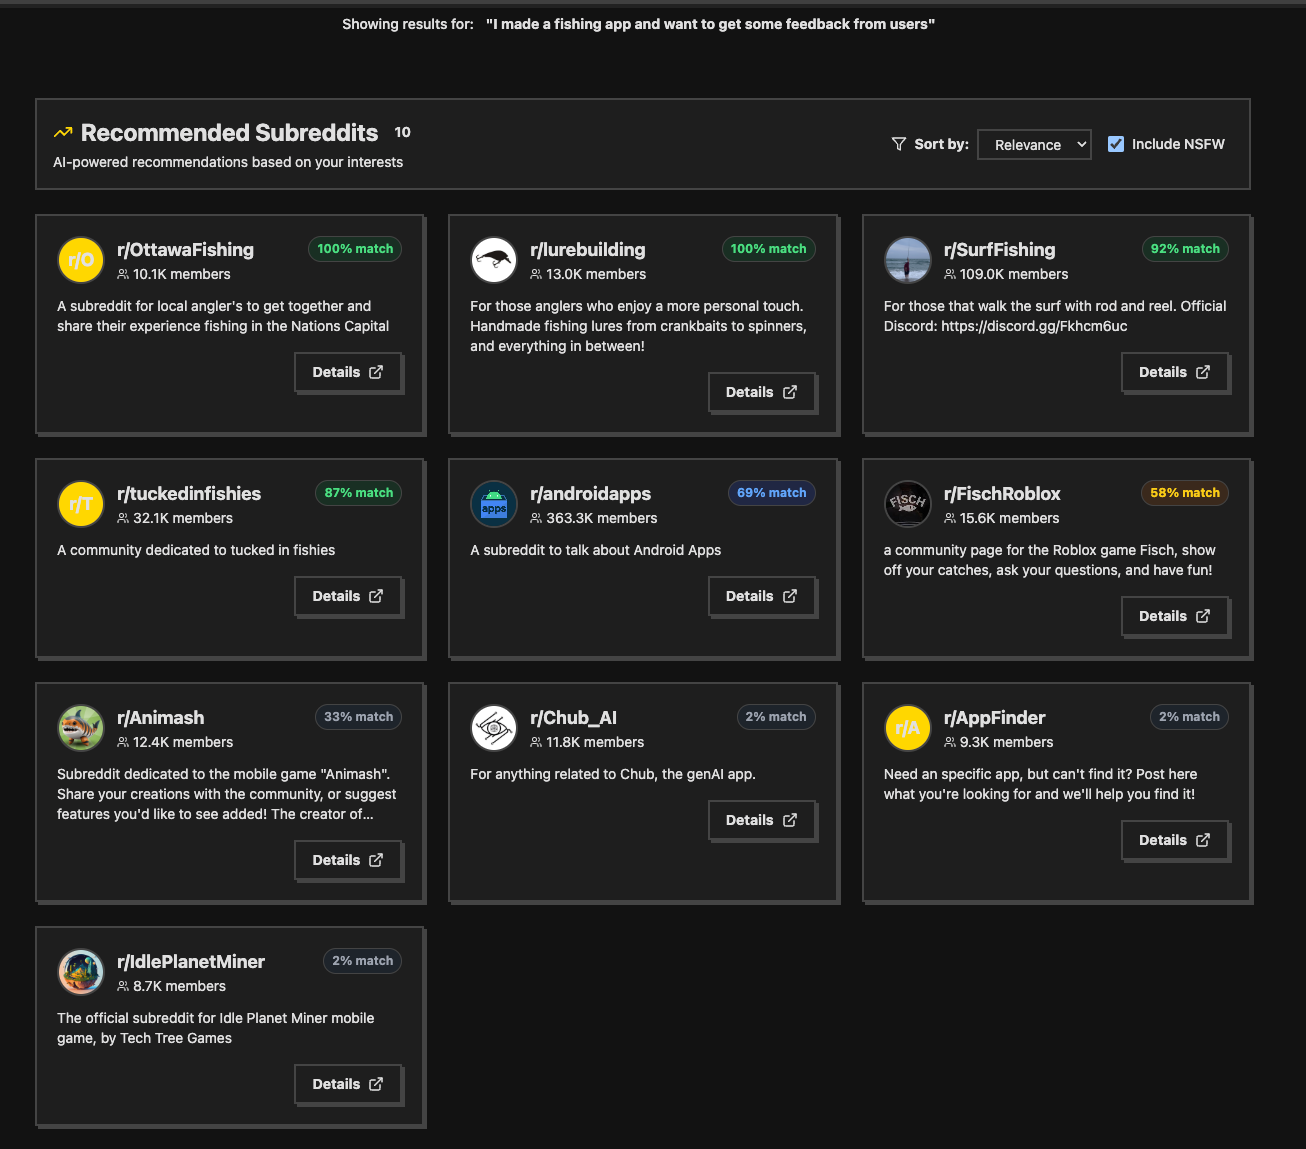Open Details for r/lurebuilding

point(761,392)
